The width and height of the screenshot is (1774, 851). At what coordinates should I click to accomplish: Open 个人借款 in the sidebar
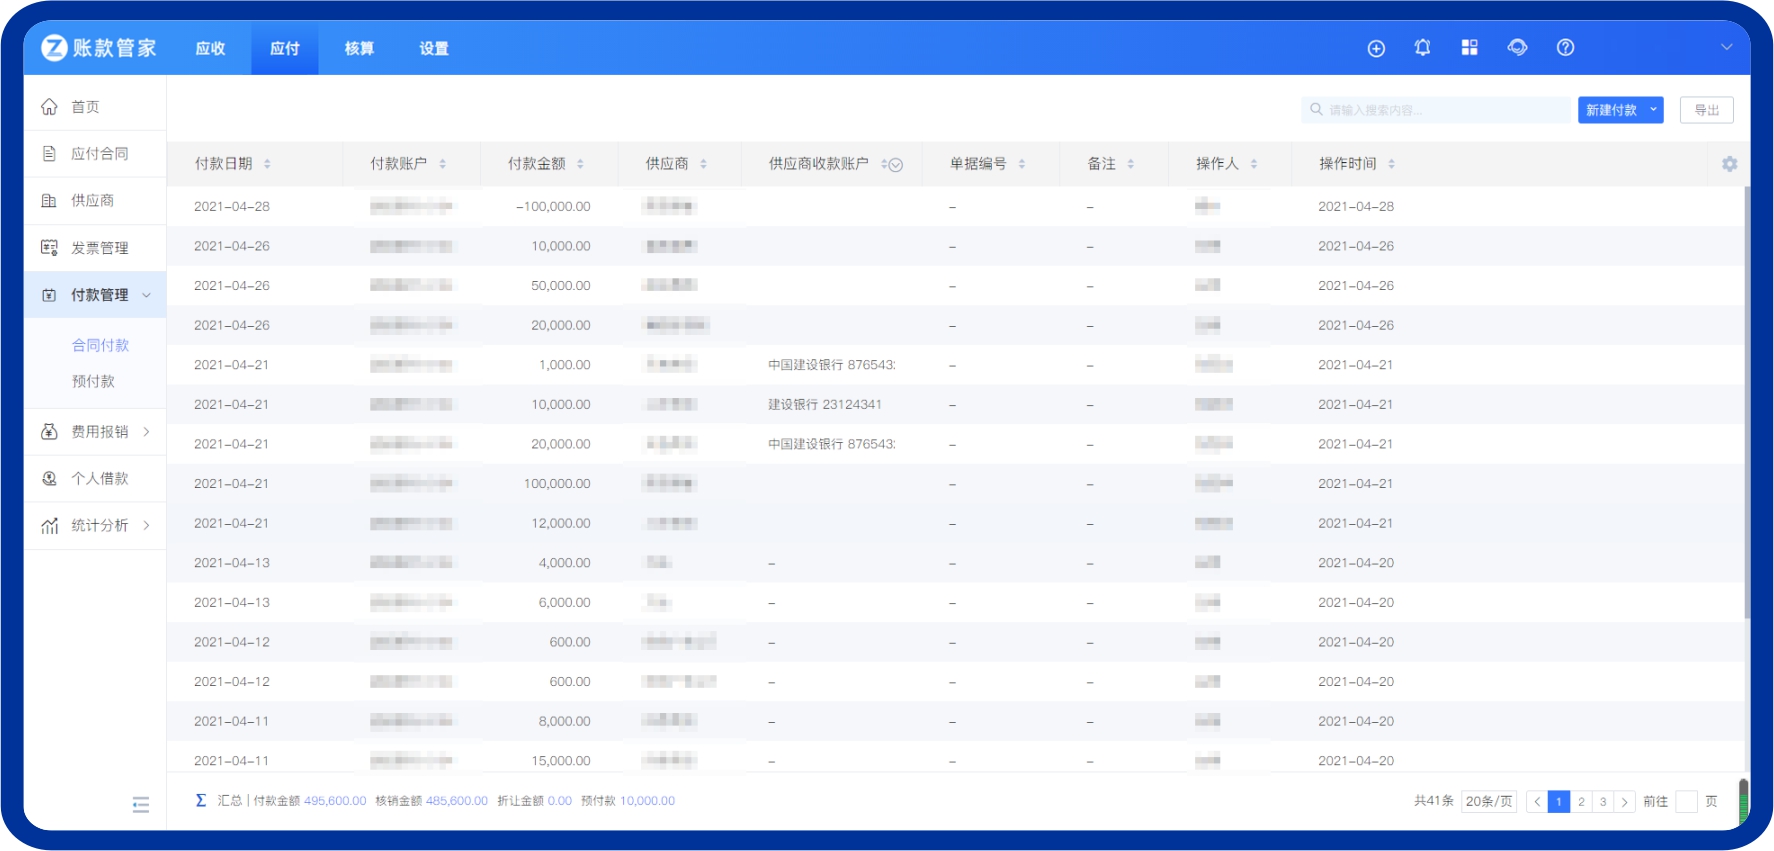(x=95, y=479)
